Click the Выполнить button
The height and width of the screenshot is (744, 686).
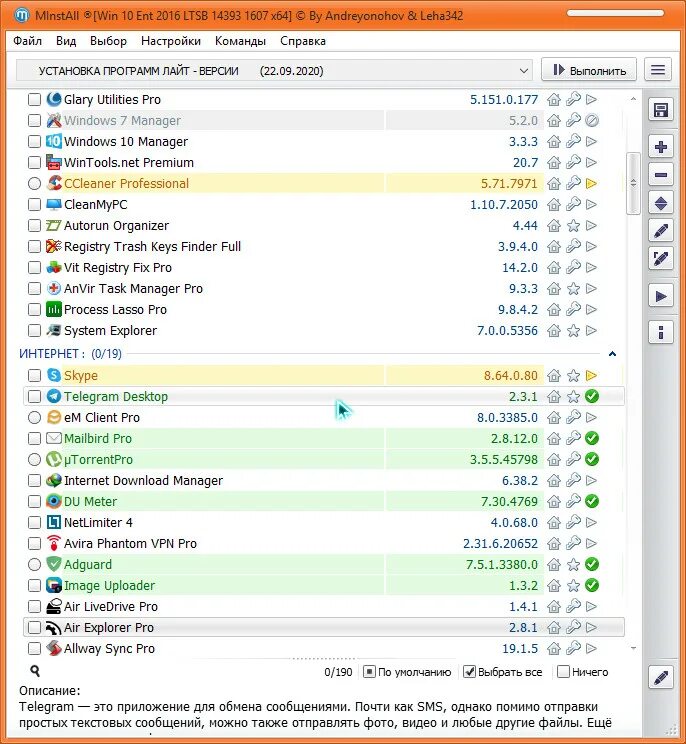[589, 70]
